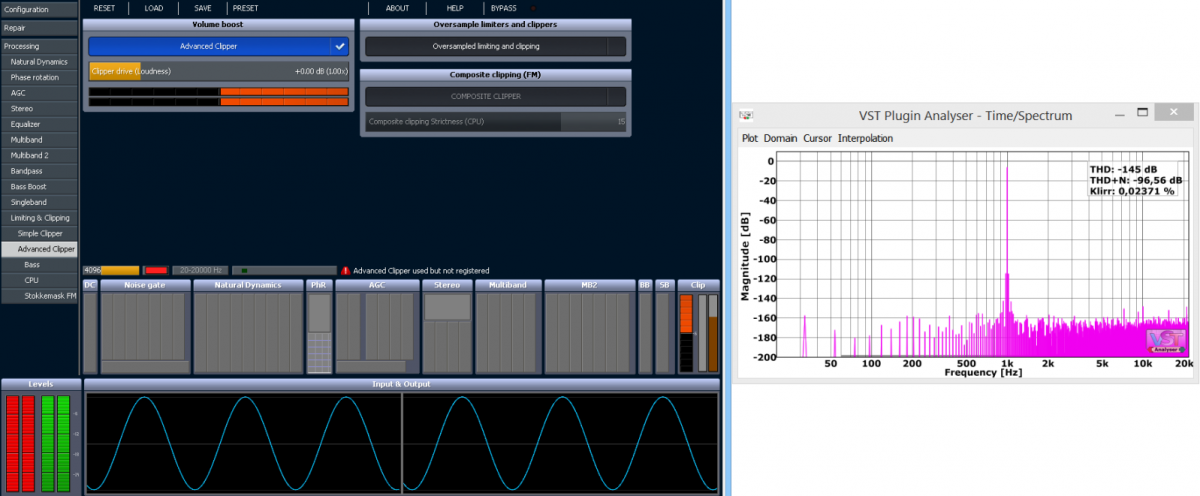Select Phase rotation in sidebar
This screenshot has height=496, width=1200.
(38, 77)
